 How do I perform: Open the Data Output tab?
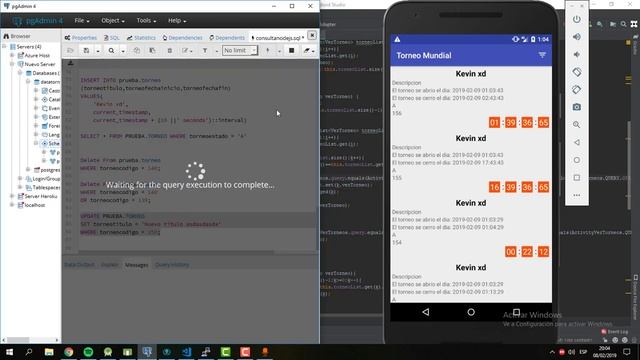tap(79, 265)
